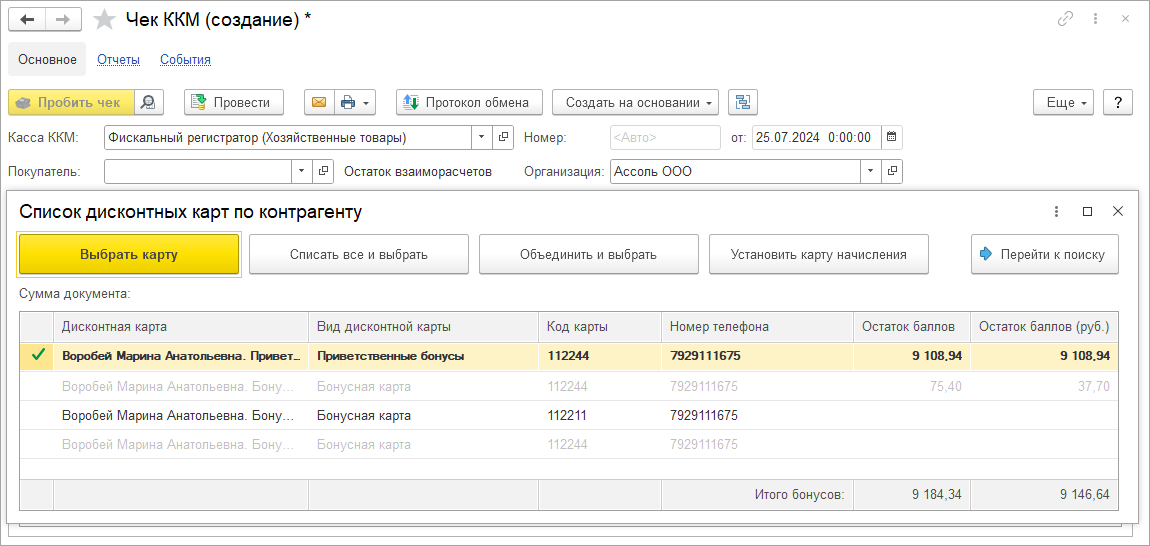
Task: Open the Касса ККМ form button
Action: [x=504, y=137]
